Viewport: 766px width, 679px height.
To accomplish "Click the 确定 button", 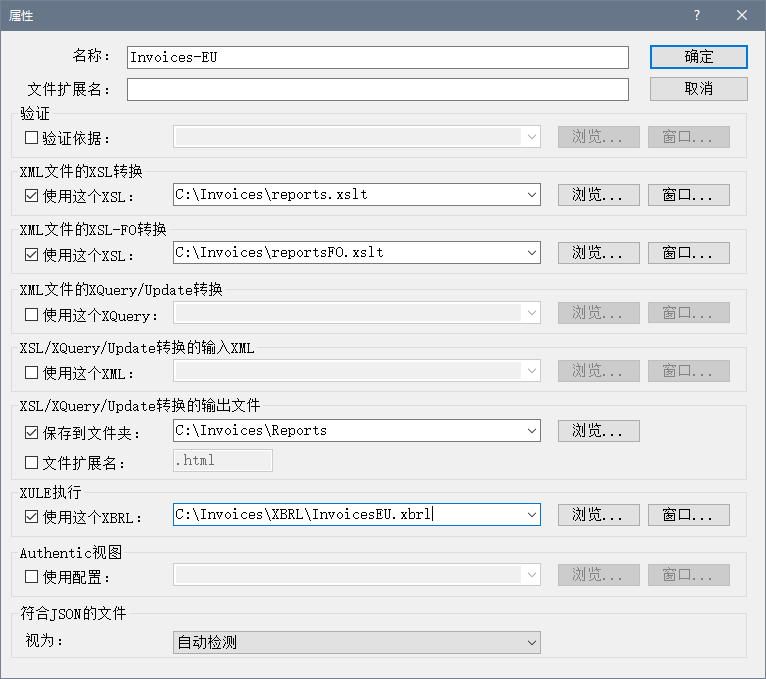I will [x=698, y=57].
